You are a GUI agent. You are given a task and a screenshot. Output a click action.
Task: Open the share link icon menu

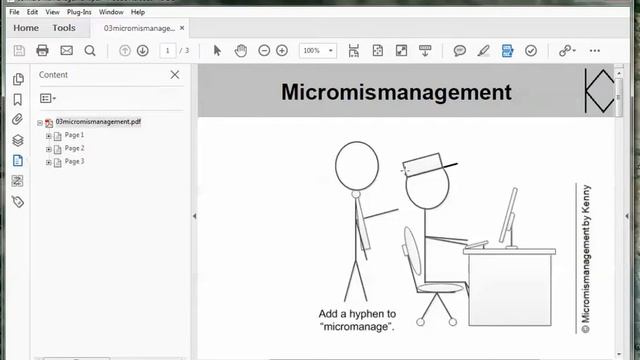[567, 51]
